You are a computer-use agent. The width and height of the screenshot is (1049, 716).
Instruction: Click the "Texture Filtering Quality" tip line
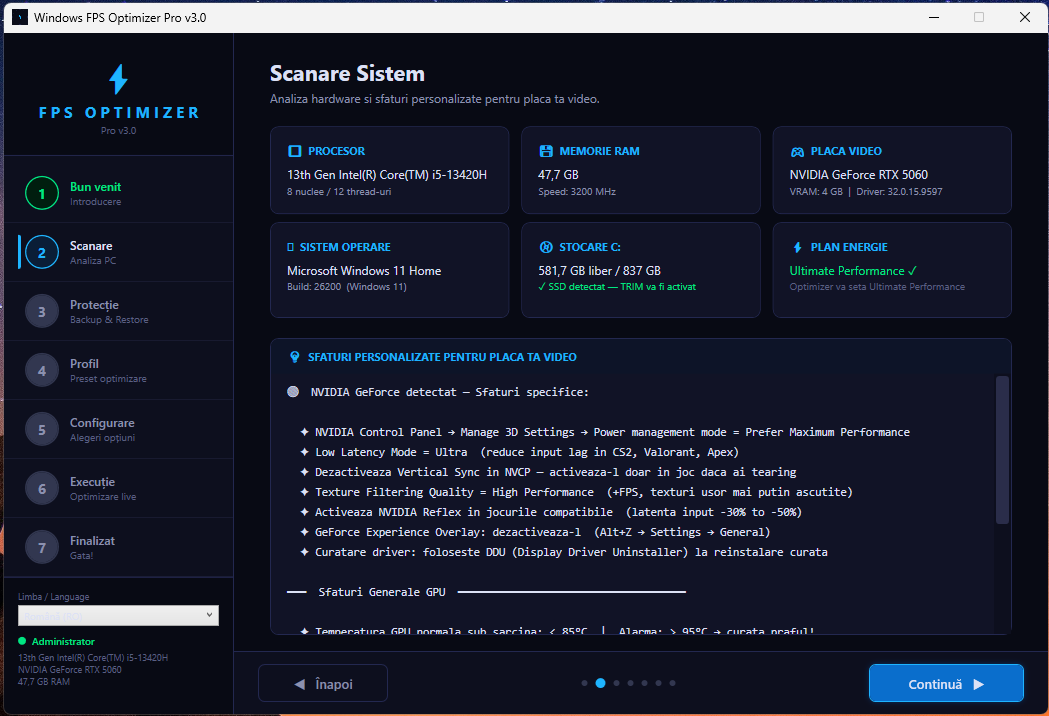point(577,492)
